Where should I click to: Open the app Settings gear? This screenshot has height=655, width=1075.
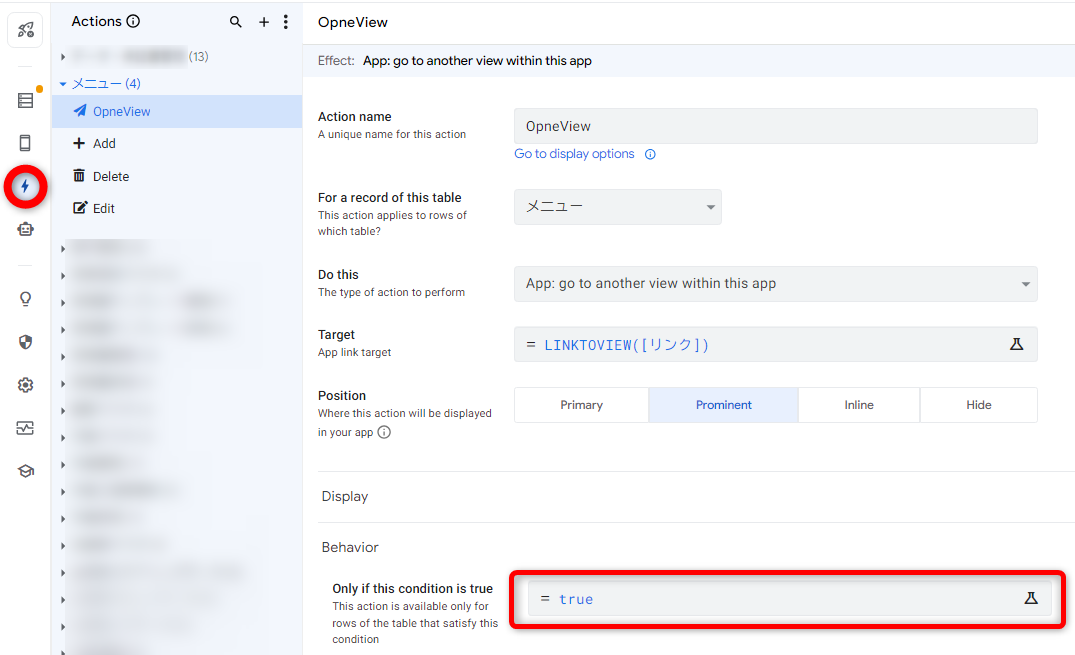coord(26,384)
